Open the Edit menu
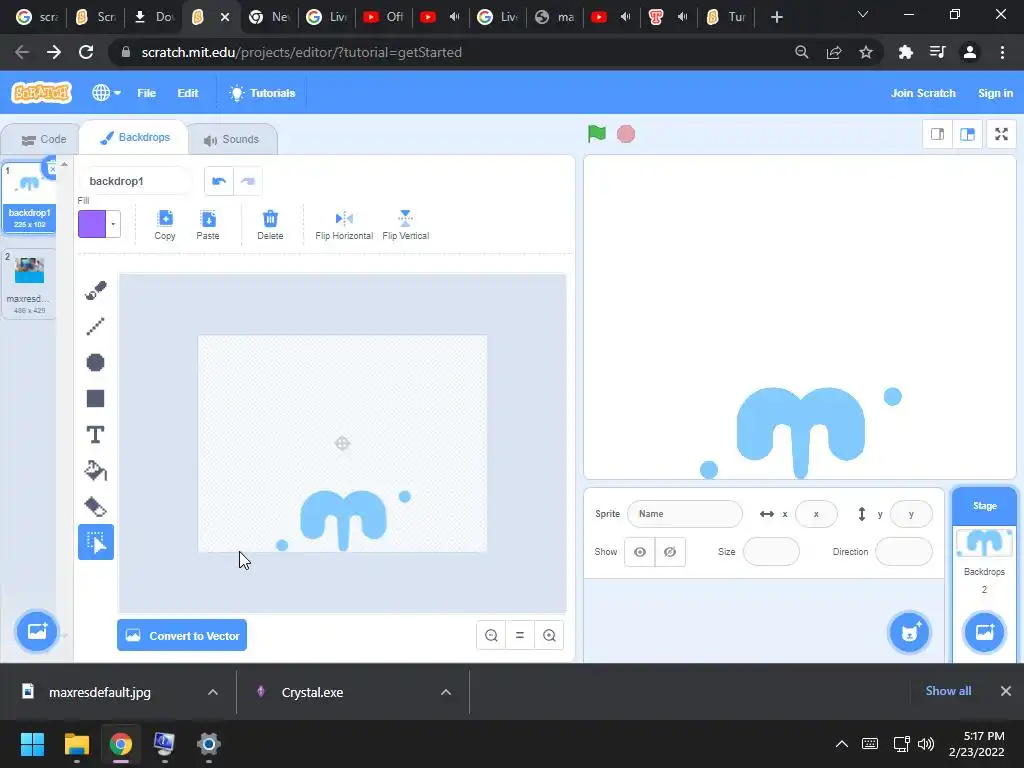Image resolution: width=1024 pixels, height=768 pixels. (x=187, y=93)
